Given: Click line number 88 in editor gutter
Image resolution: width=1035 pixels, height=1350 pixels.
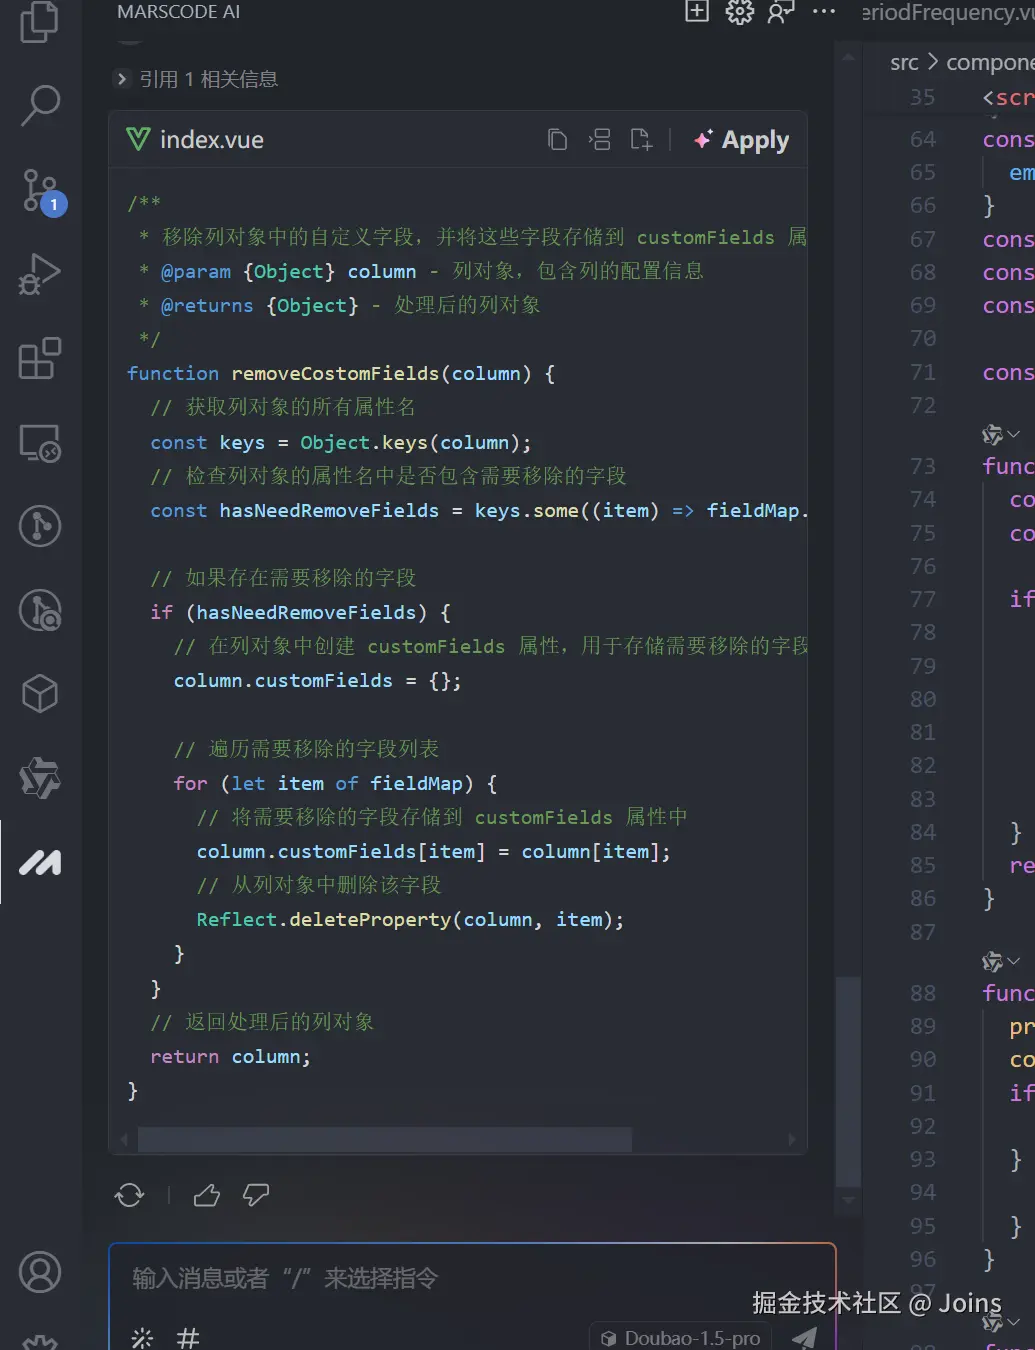Looking at the screenshot, I should point(922,993).
